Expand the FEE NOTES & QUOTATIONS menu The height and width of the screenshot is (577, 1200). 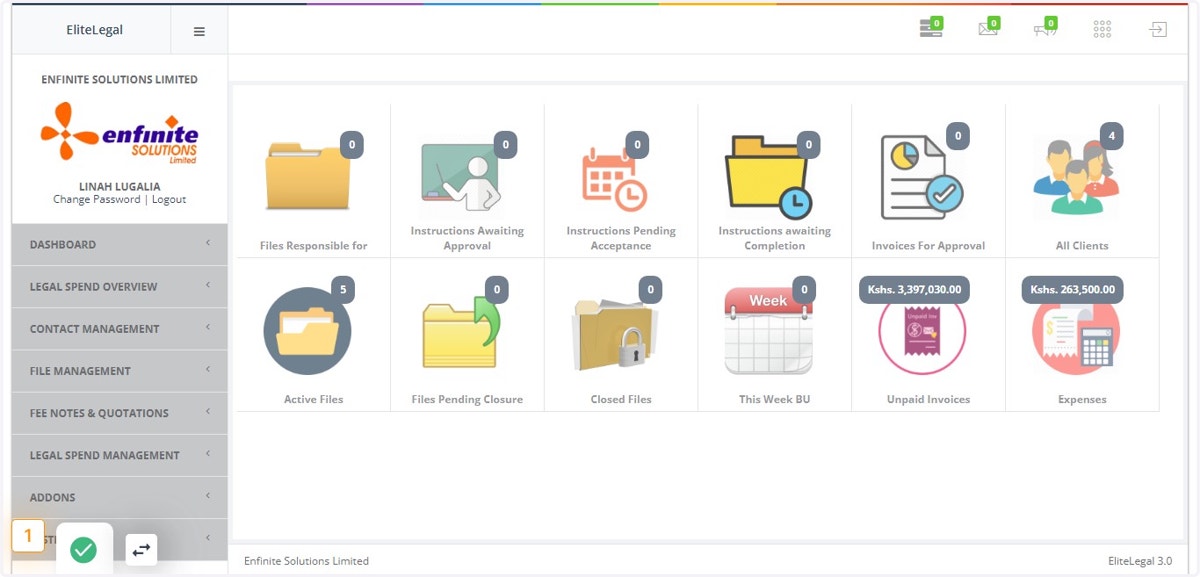pos(120,412)
